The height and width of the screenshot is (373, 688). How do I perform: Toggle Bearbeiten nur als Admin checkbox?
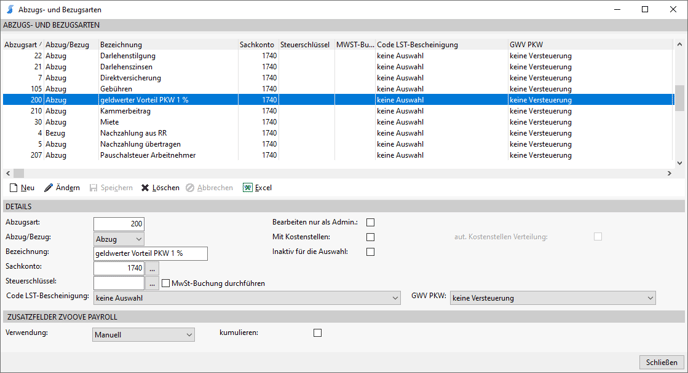[370, 222]
